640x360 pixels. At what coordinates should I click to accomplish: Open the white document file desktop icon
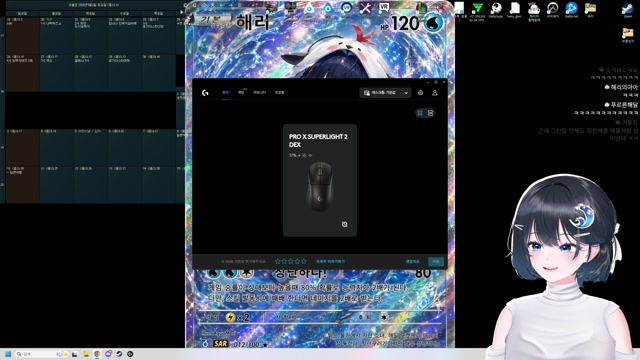point(515,10)
